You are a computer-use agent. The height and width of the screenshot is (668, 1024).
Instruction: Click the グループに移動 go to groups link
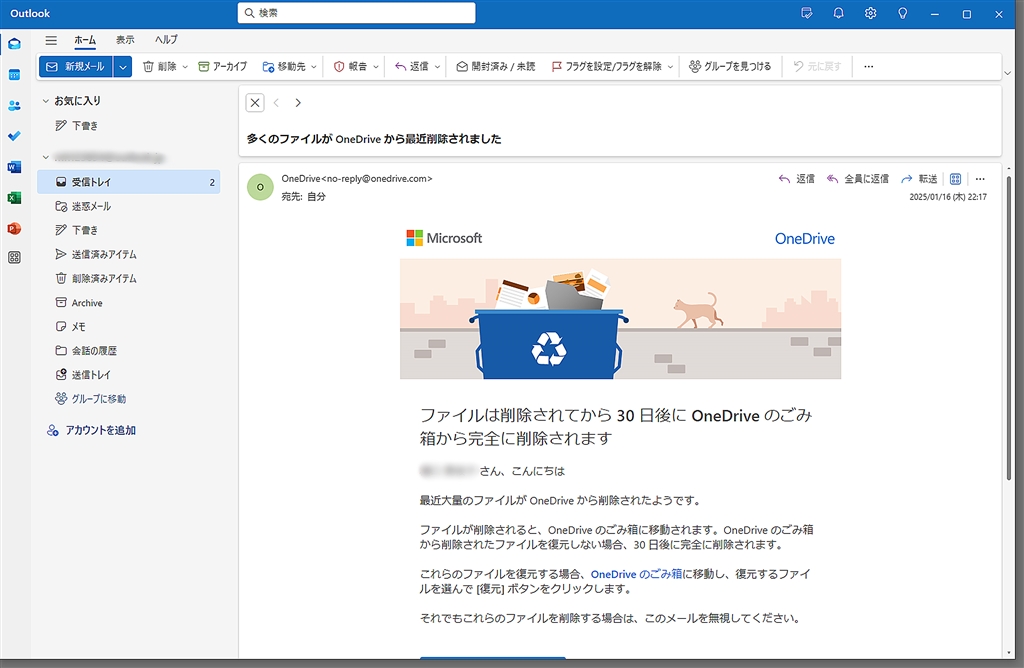[x=91, y=399]
